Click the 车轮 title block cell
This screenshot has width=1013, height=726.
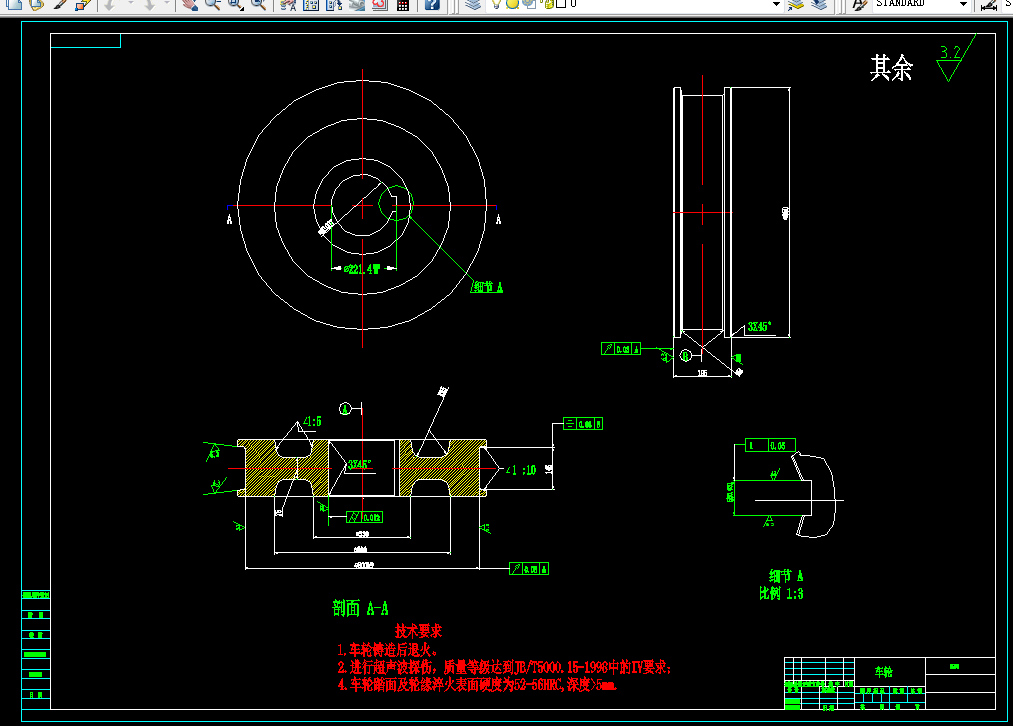coord(883,672)
